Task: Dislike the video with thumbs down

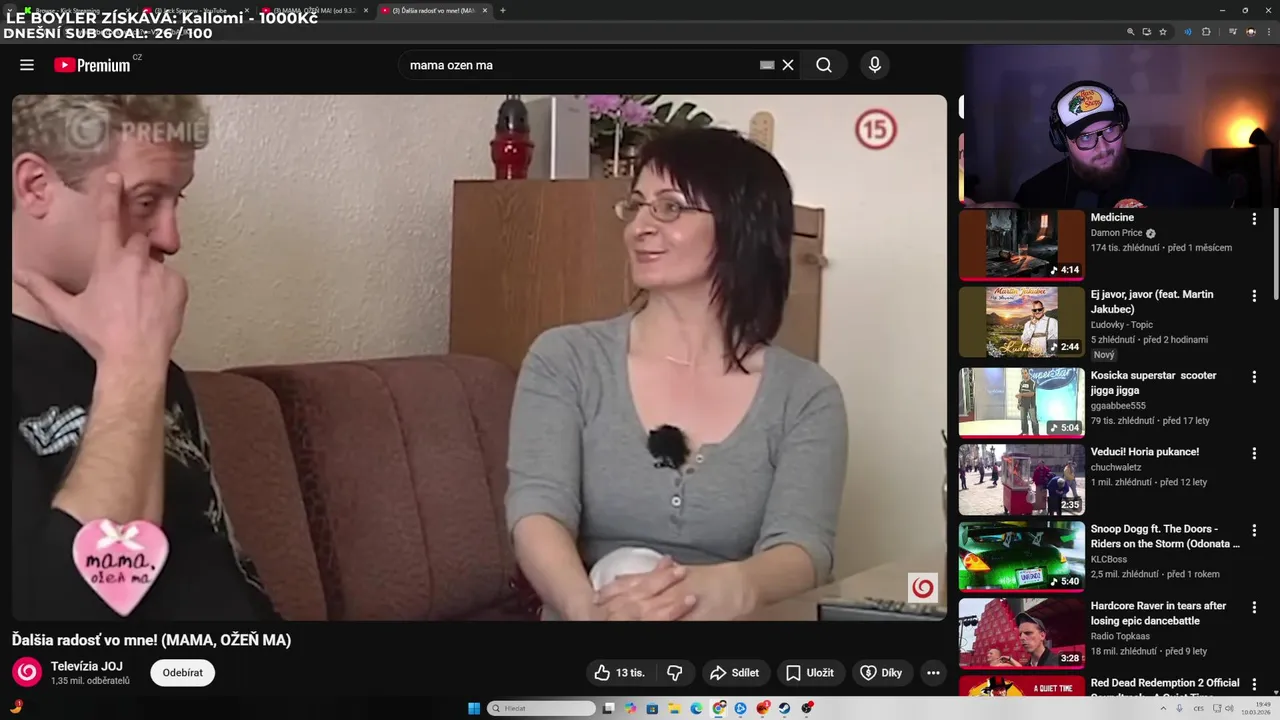Action: point(675,673)
